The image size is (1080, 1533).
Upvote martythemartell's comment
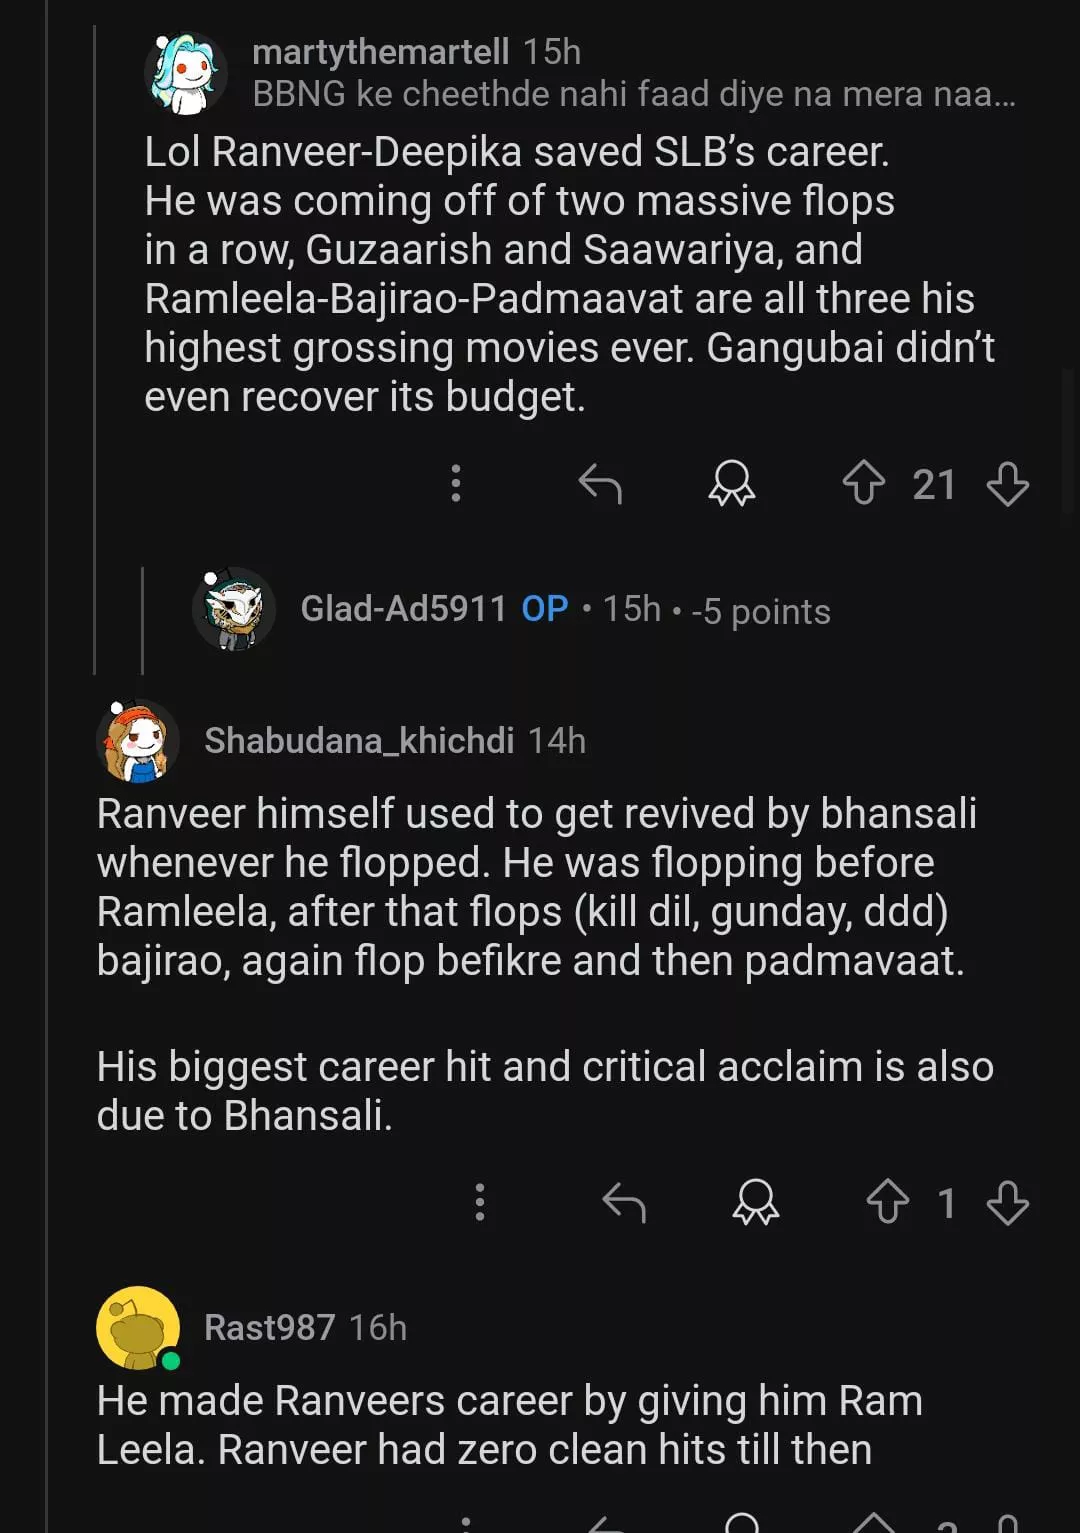click(x=864, y=484)
